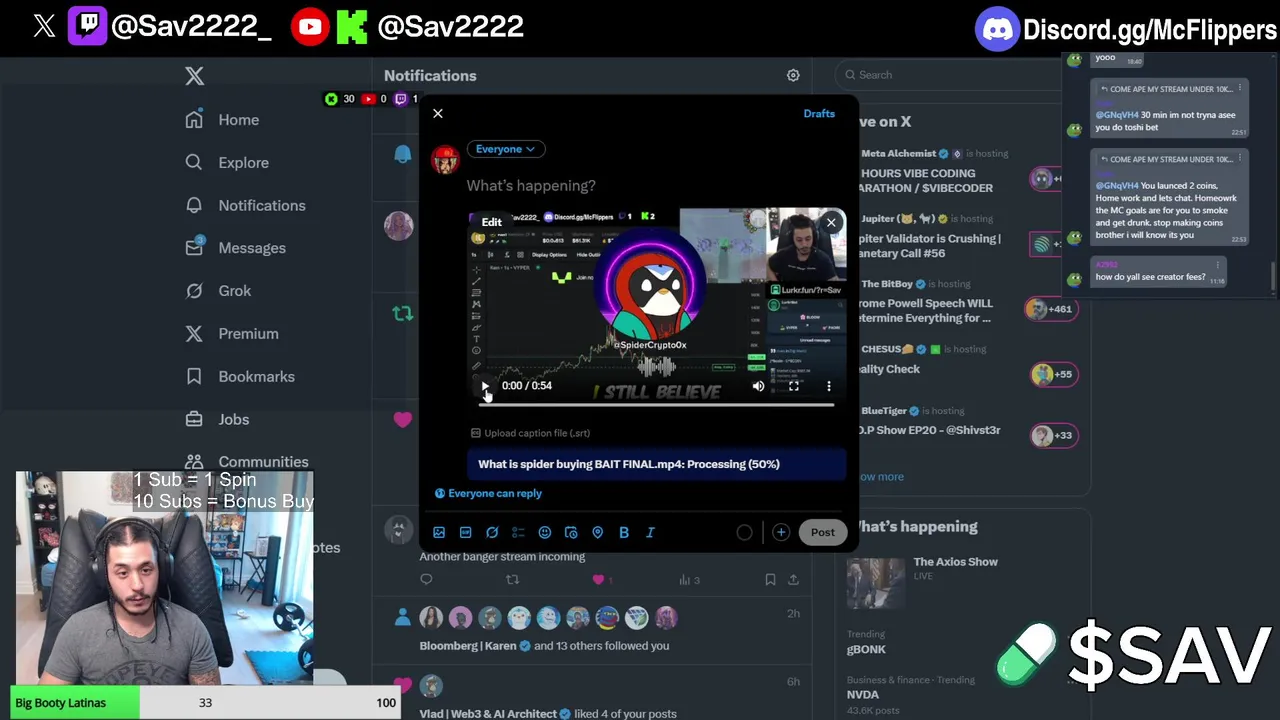Open The Axios Show live

[955, 562]
